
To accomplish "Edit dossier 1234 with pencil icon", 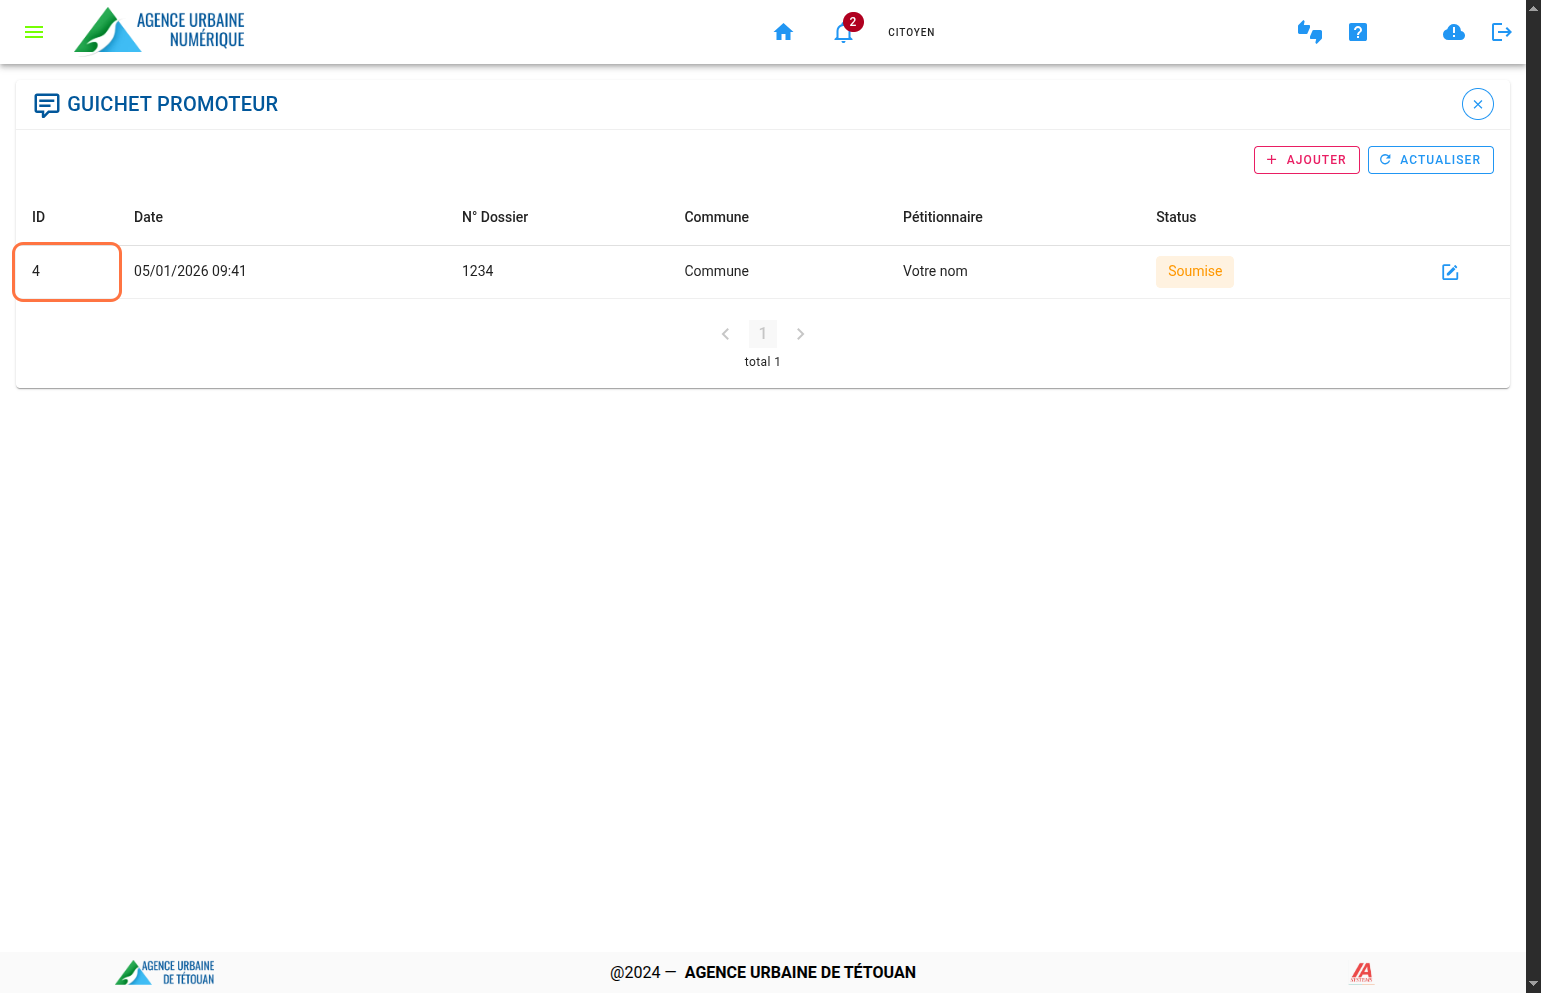I will 1449,272.
